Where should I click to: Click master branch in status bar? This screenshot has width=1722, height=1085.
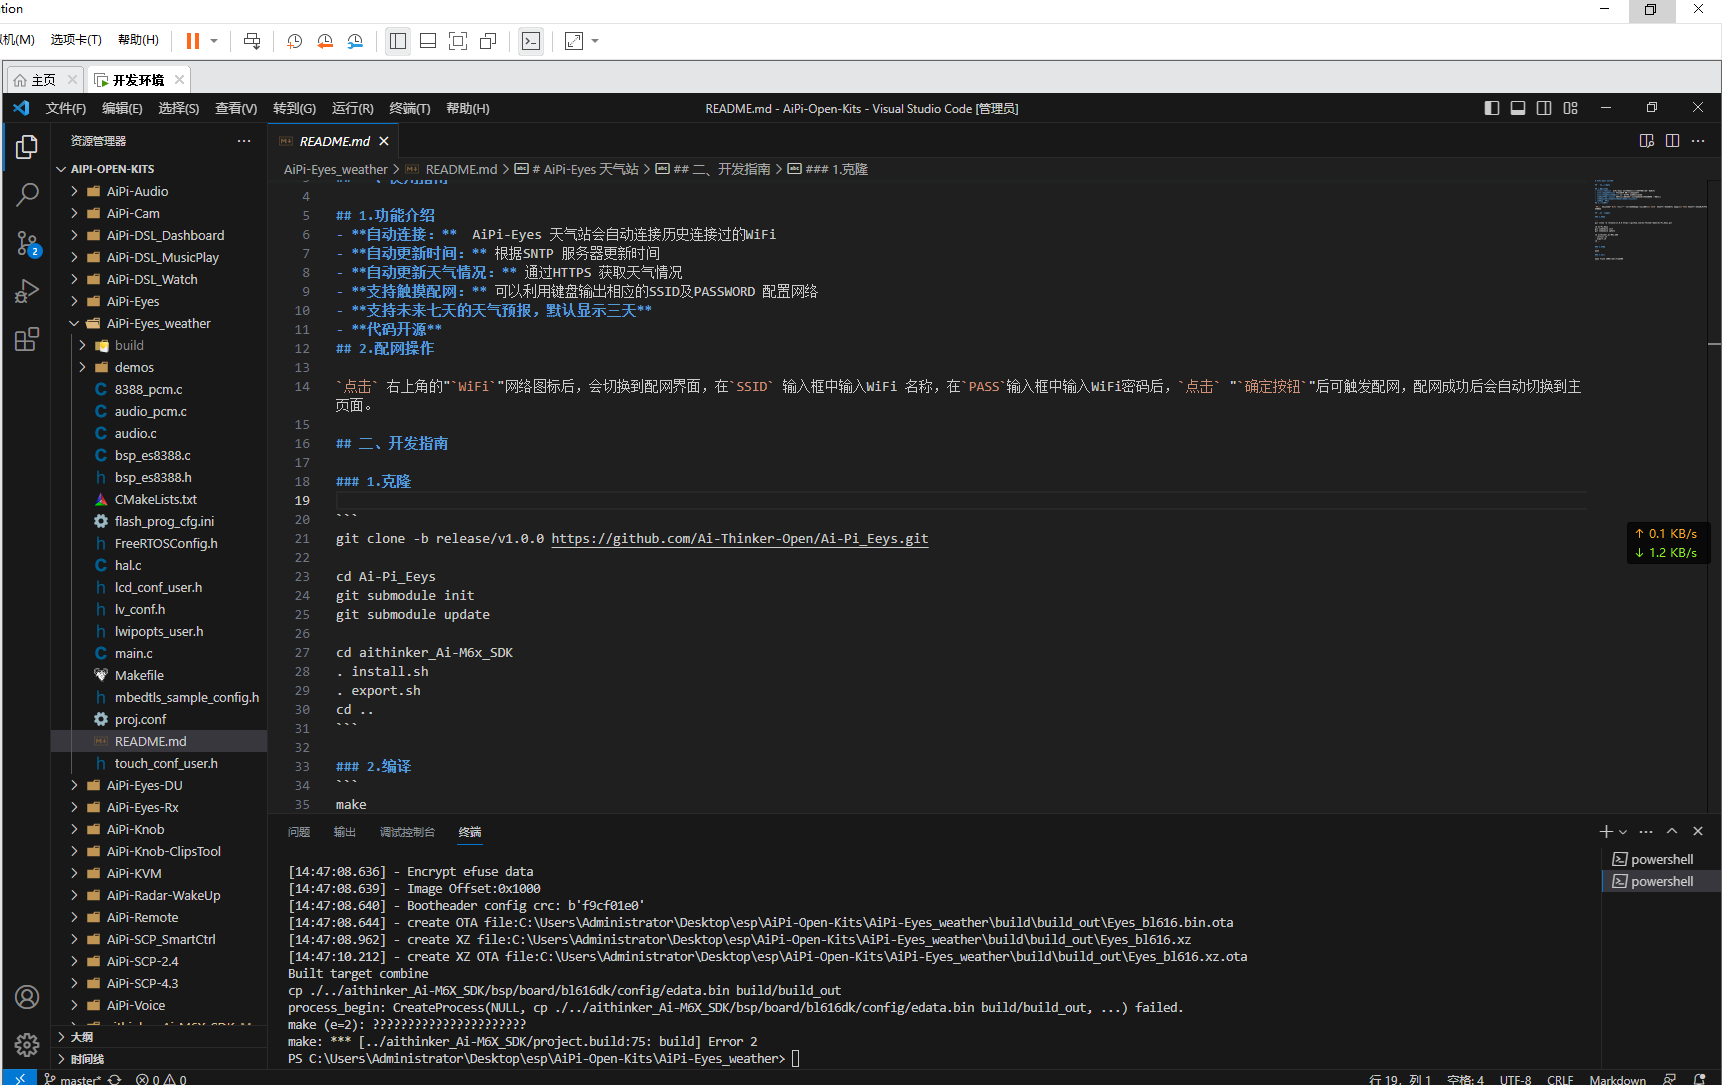73,1080
